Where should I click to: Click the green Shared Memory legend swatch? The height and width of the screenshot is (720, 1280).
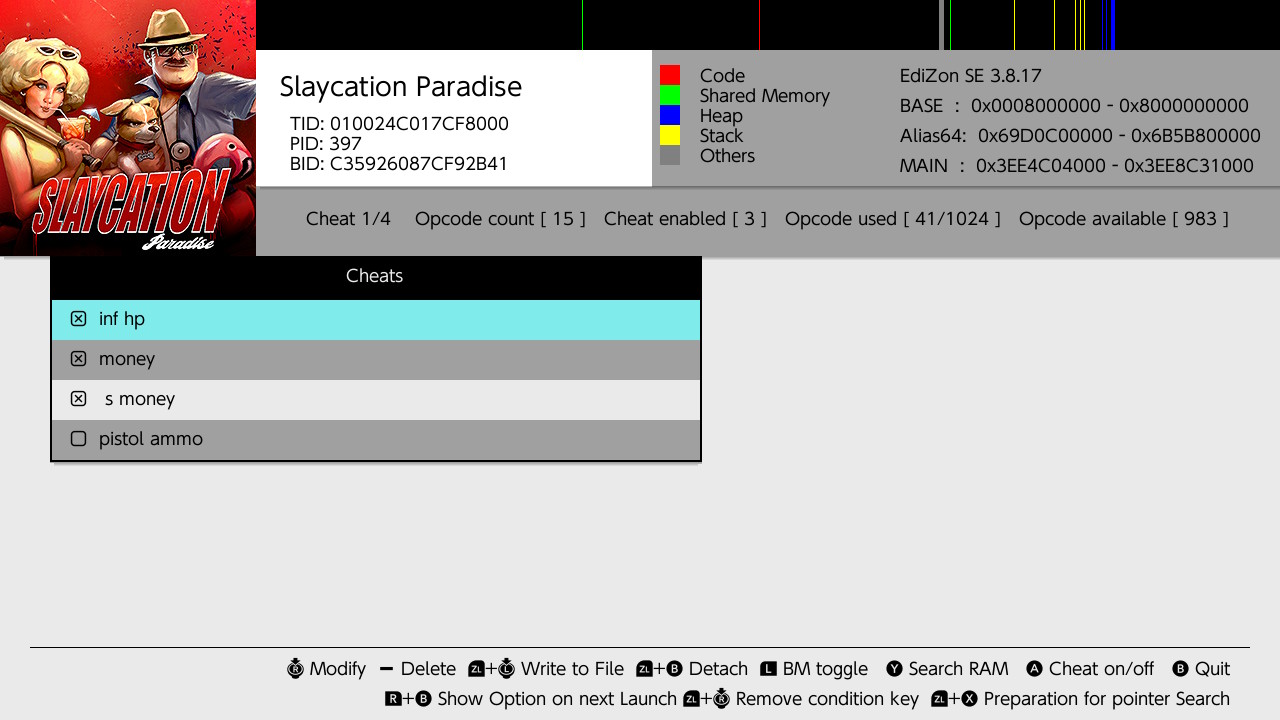tap(670, 95)
